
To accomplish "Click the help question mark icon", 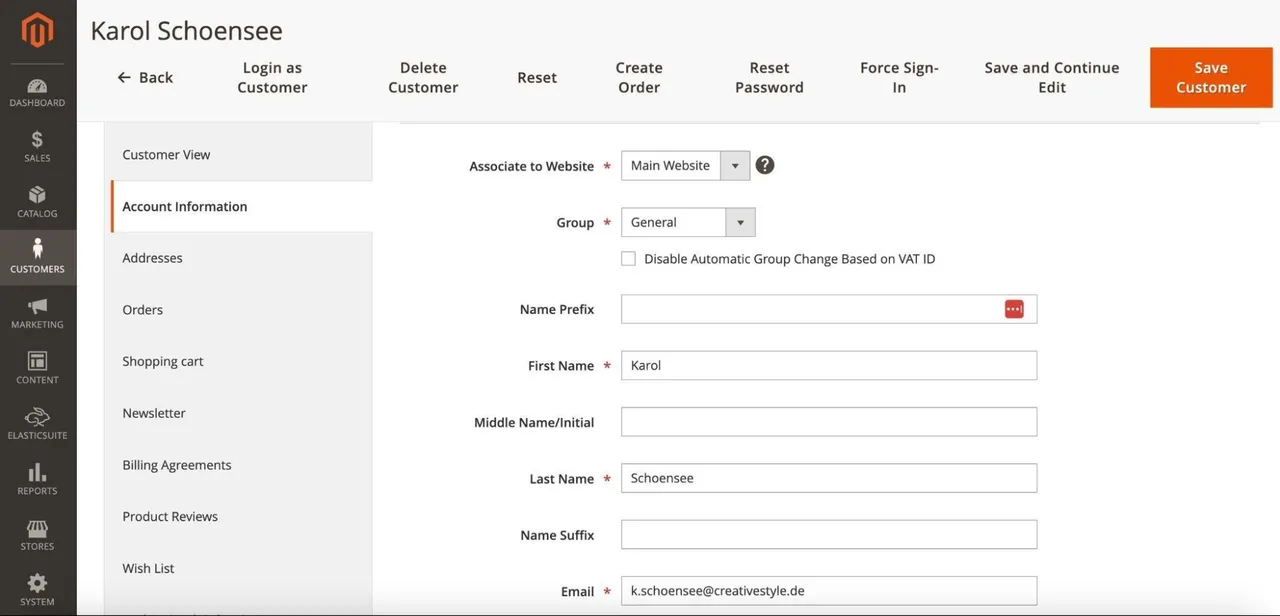I will (765, 165).
